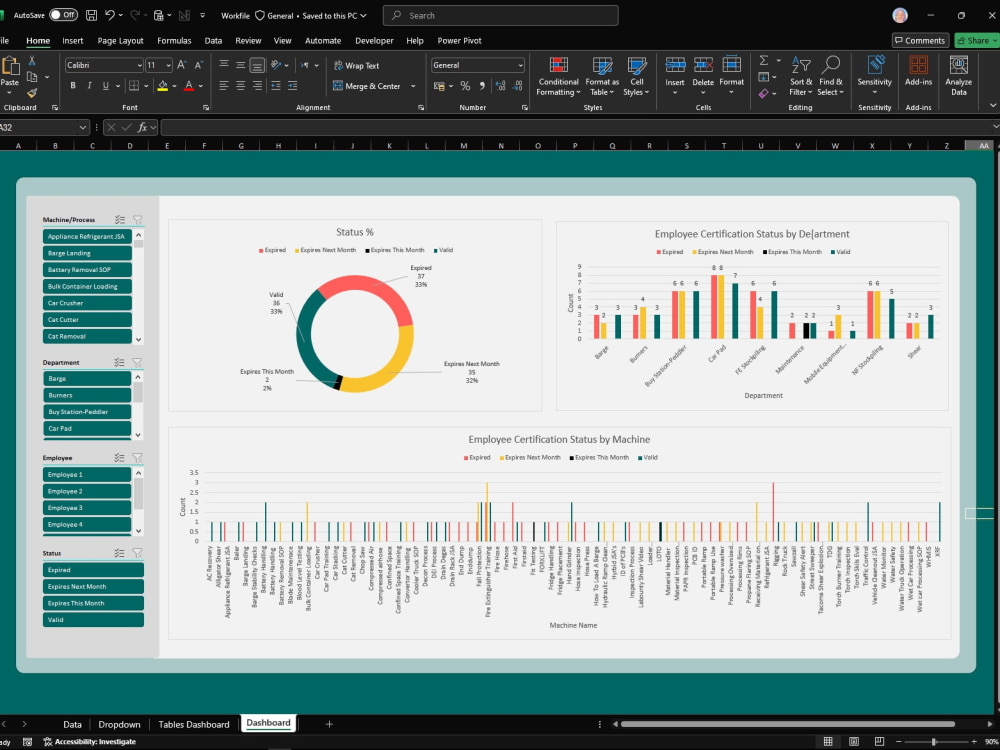Click Increase Indent icon
1000x750 pixels.
tap(292, 85)
